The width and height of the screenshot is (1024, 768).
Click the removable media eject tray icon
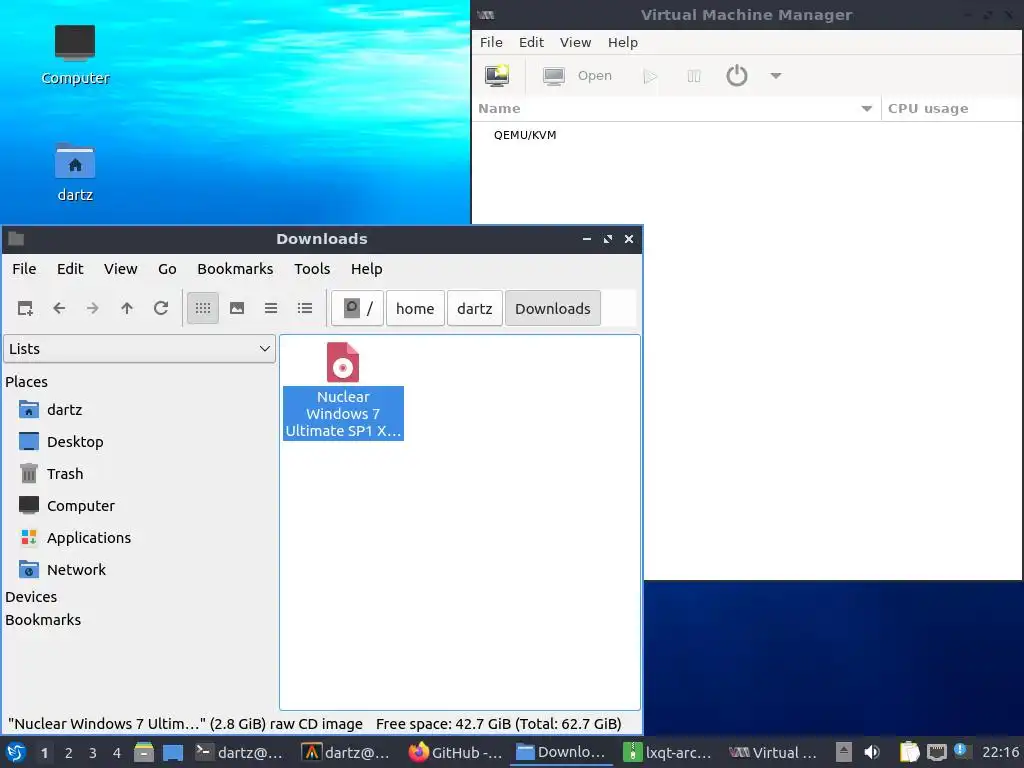(x=844, y=753)
